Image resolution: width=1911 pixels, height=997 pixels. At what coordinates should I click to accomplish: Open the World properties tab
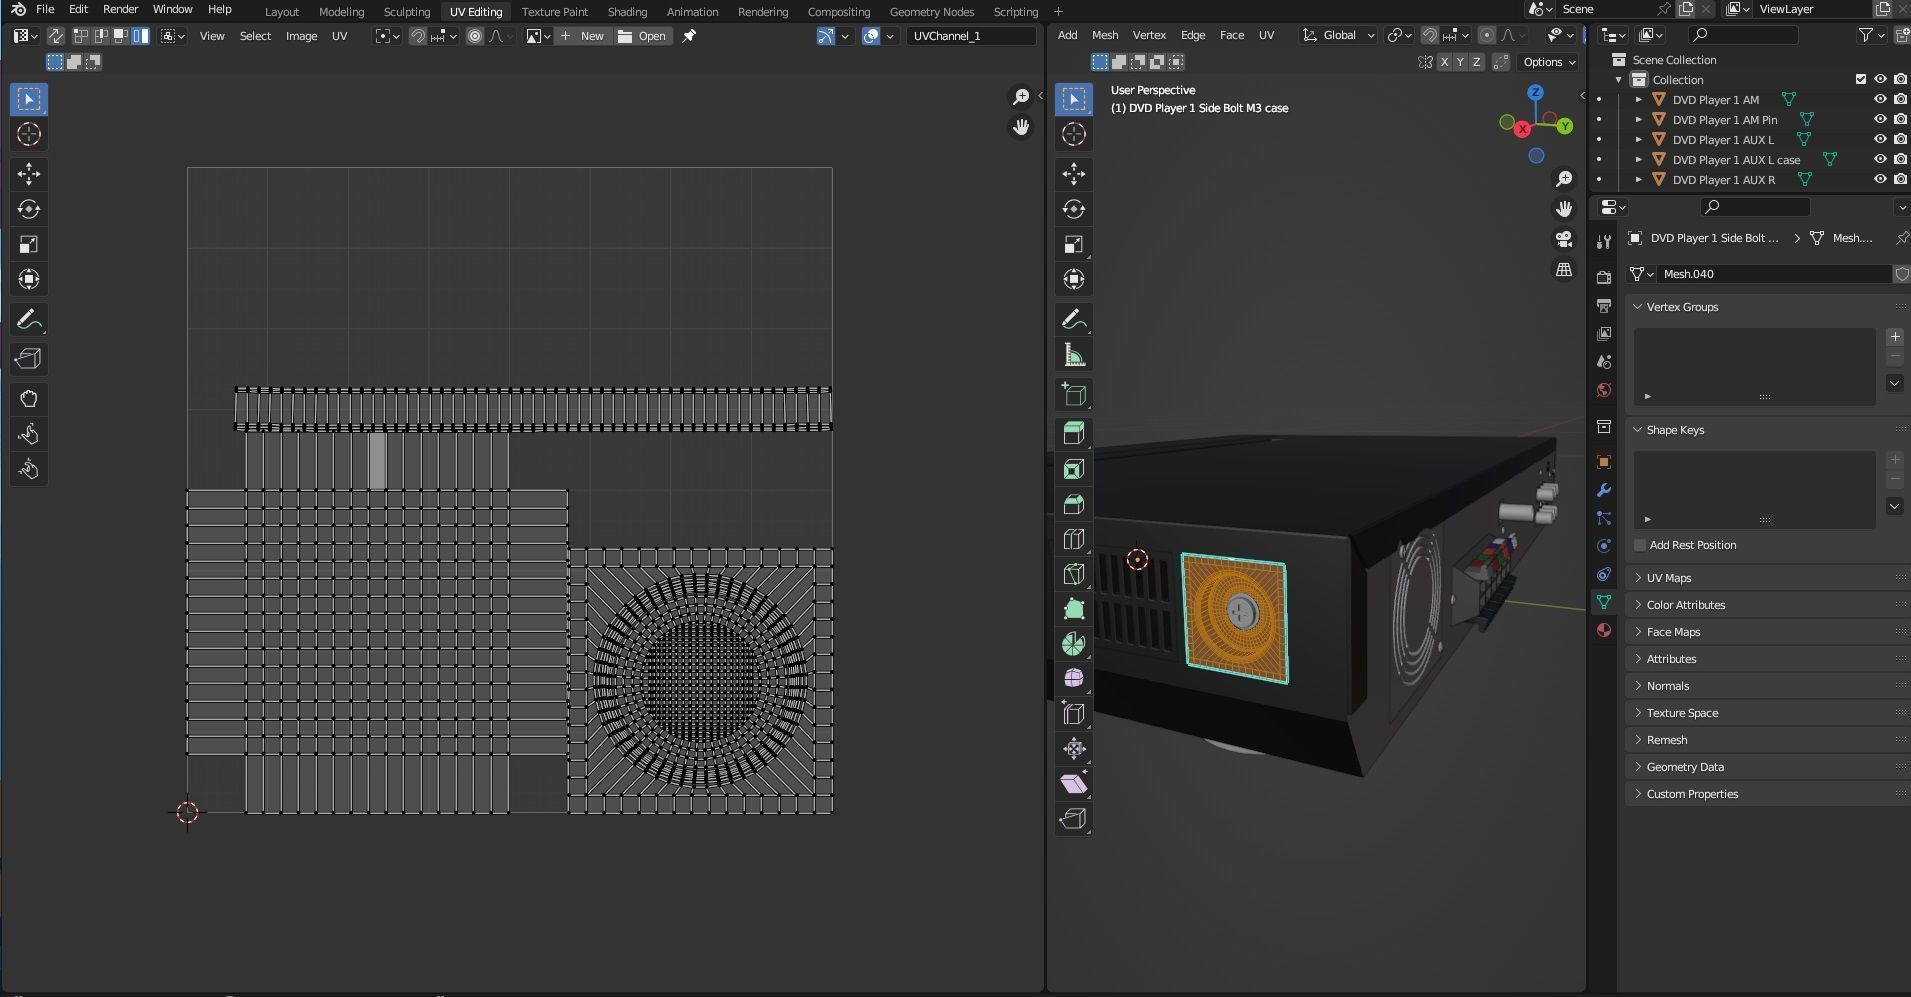(1604, 390)
